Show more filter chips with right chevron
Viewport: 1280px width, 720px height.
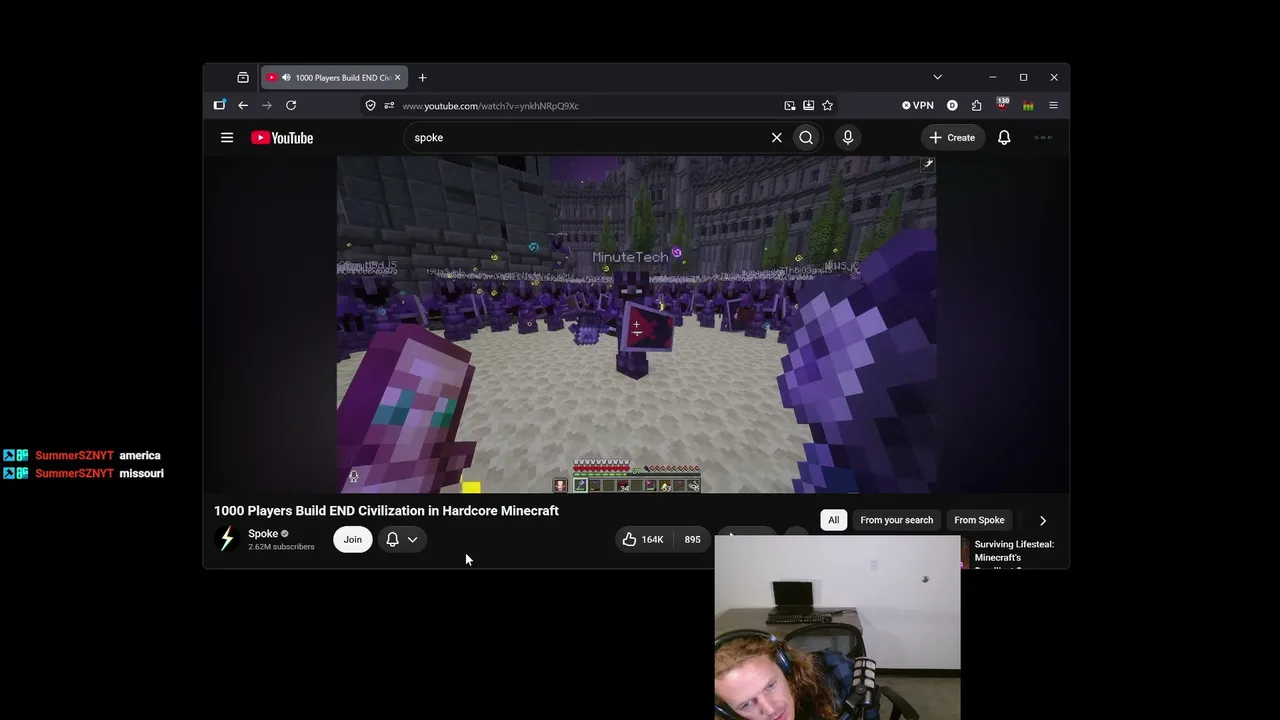[x=1042, y=520]
